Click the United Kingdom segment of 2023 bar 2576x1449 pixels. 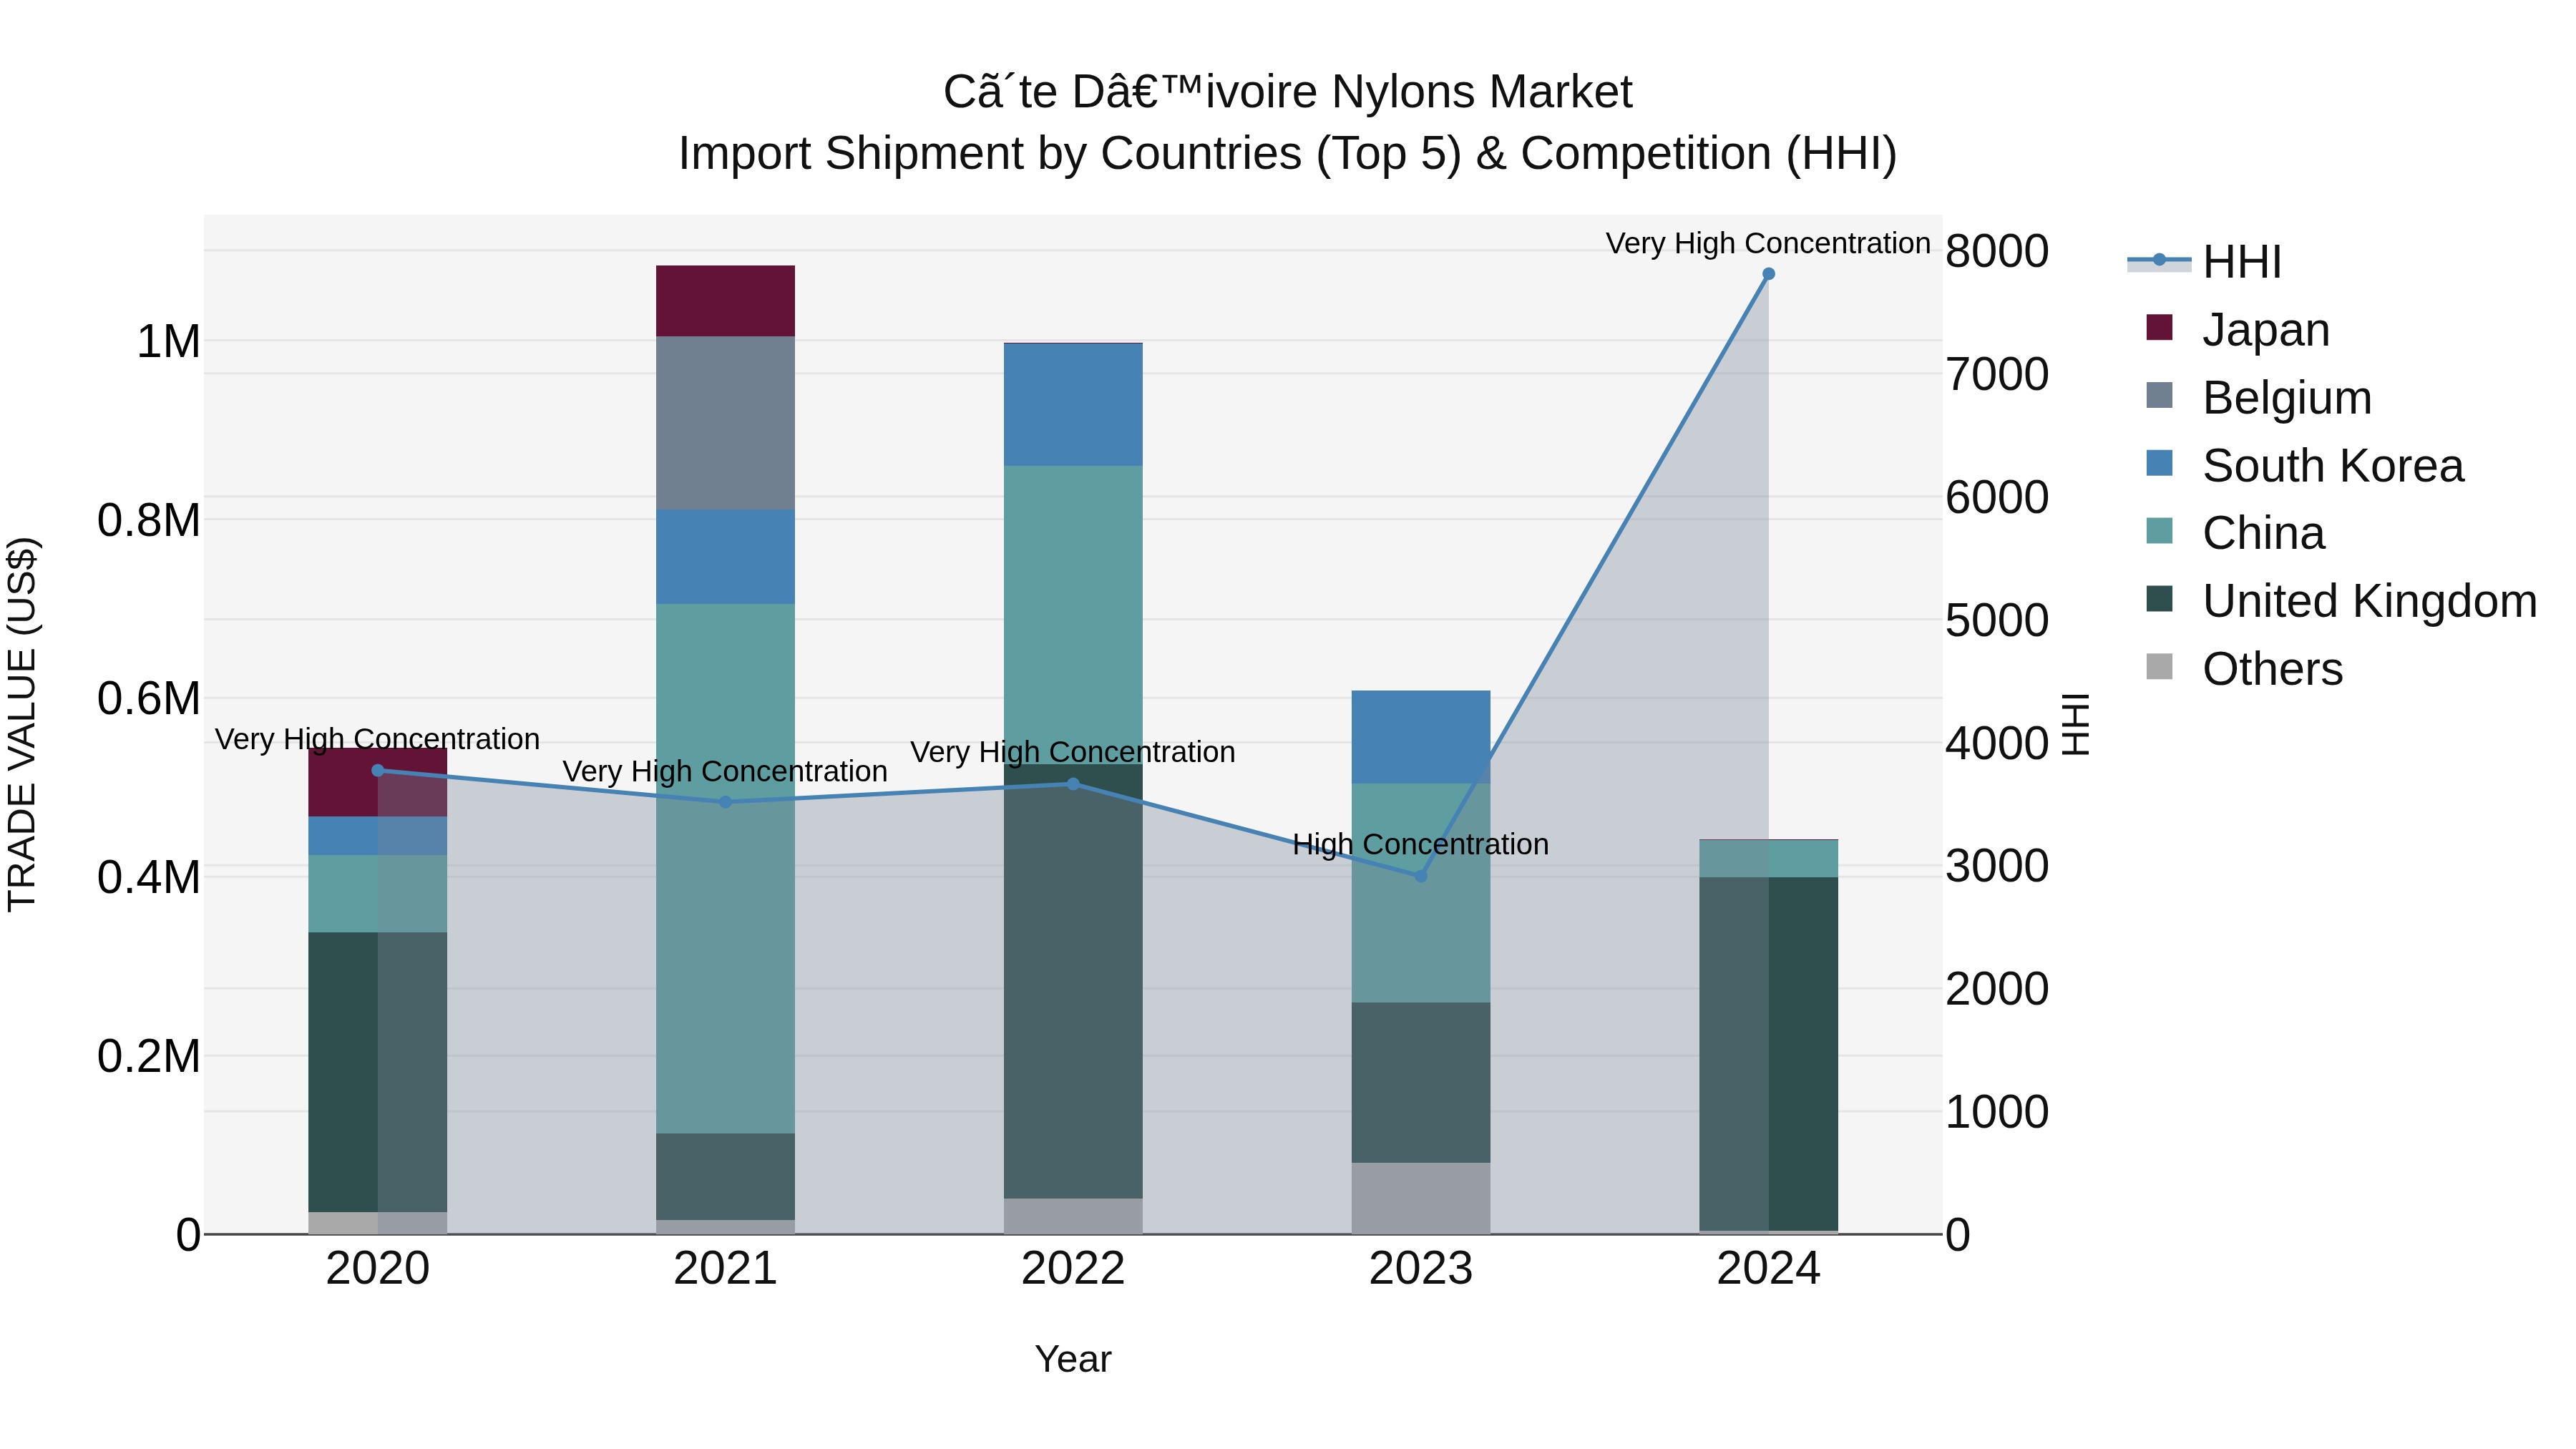pyautogui.click(x=1421, y=1083)
